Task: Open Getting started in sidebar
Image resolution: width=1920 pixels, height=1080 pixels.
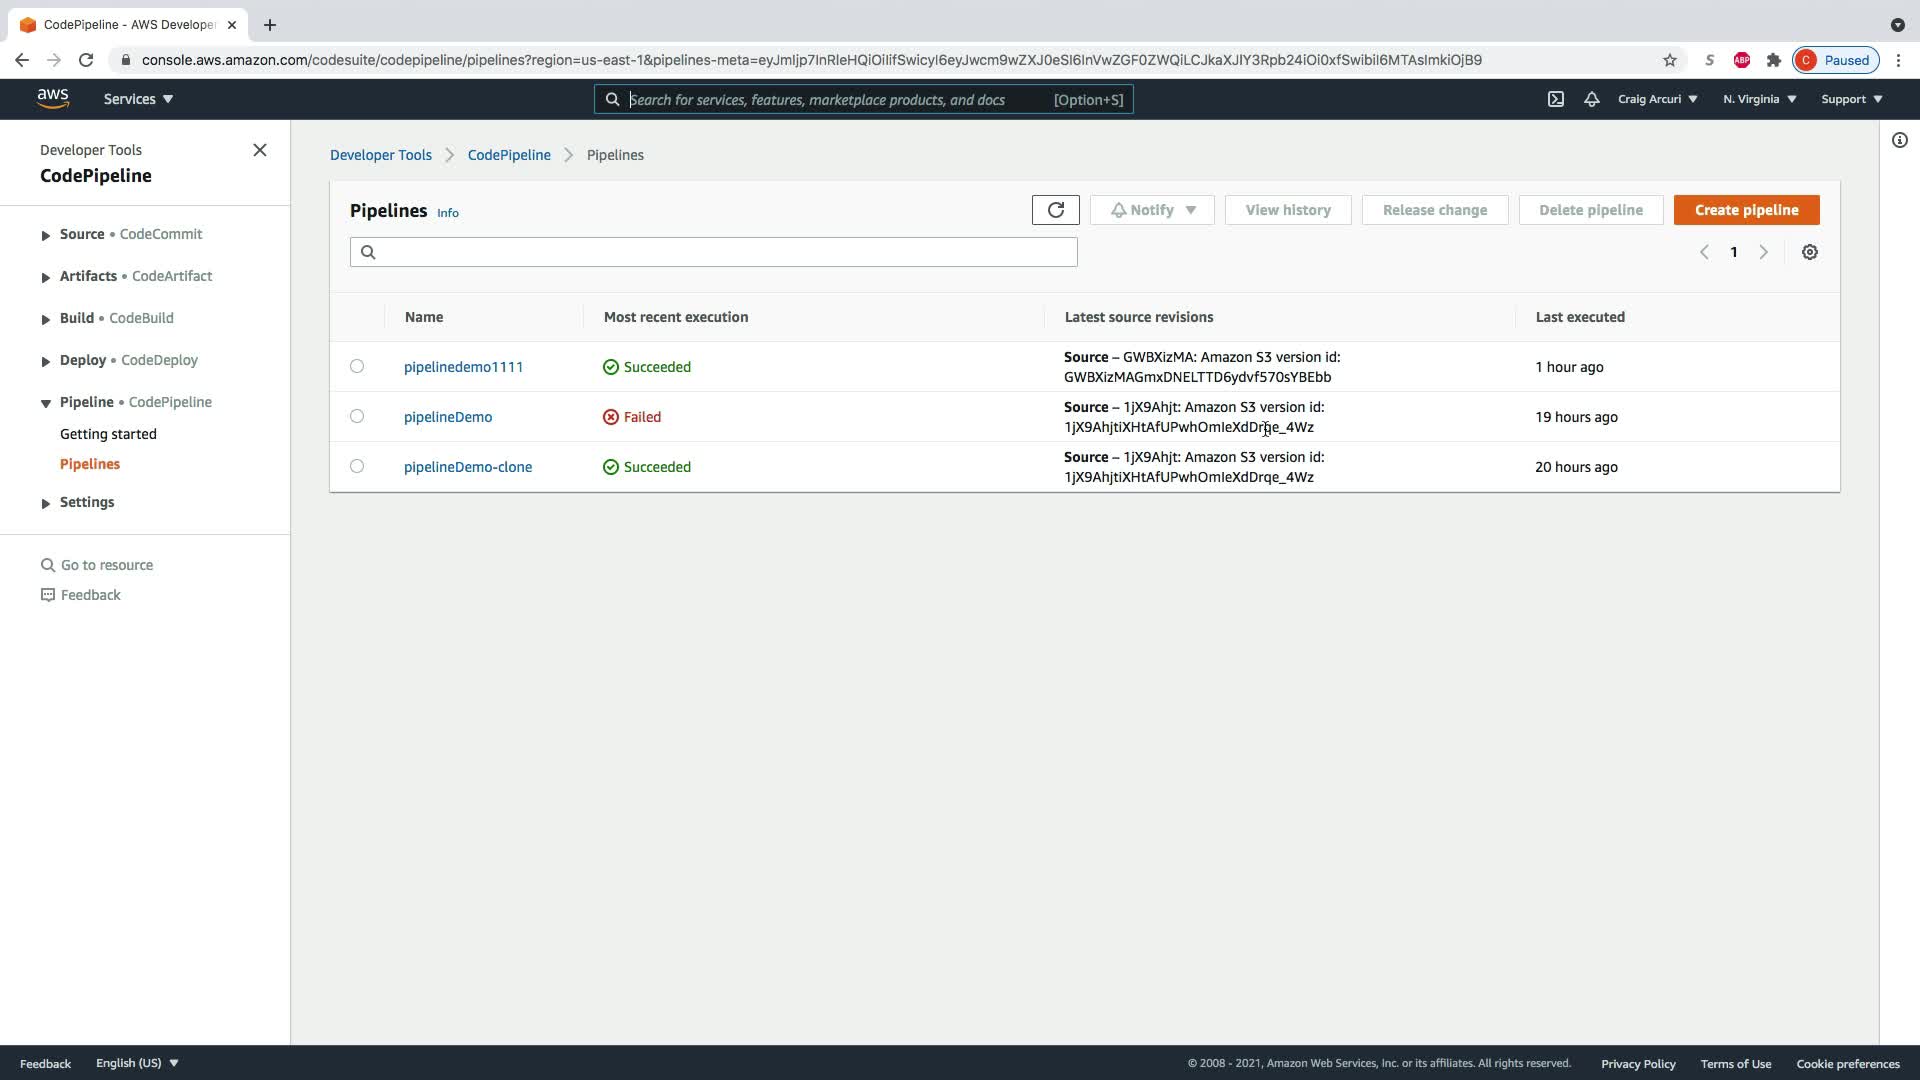Action: pyautogui.click(x=108, y=434)
